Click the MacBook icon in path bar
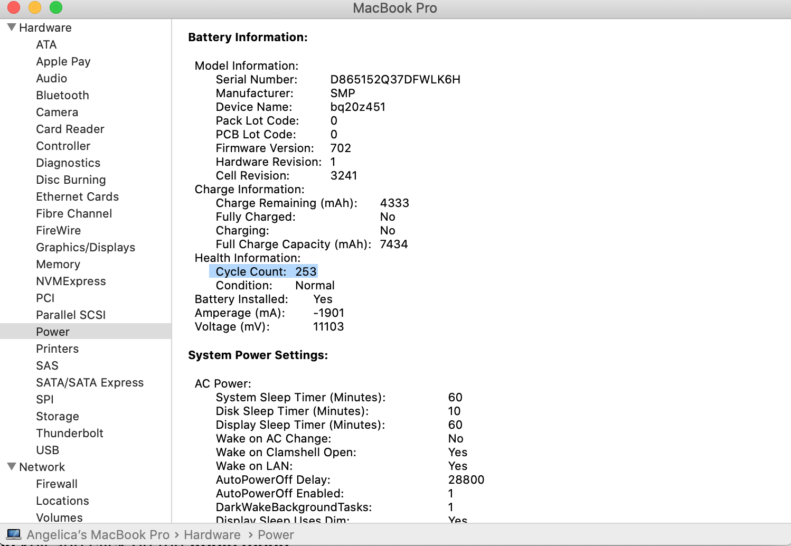791x546 pixels. pos(14,534)
